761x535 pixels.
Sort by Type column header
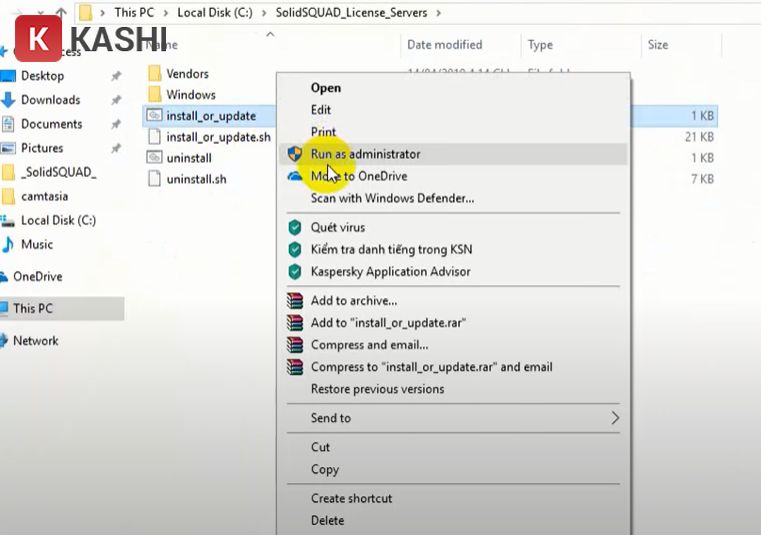(x=540, y=45)
